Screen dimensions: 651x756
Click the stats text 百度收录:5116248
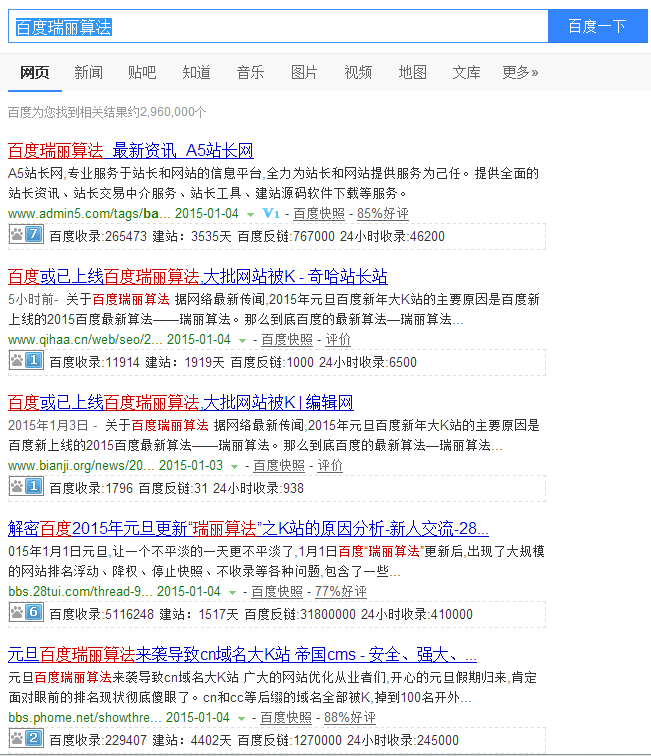tap(102, 614)
